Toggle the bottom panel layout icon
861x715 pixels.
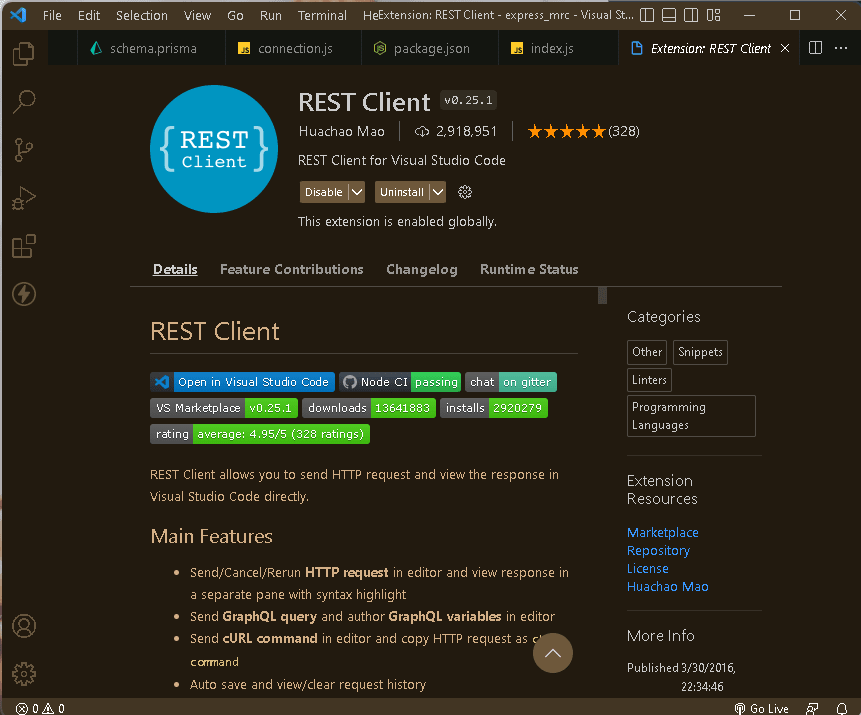(x=669, y=15)
